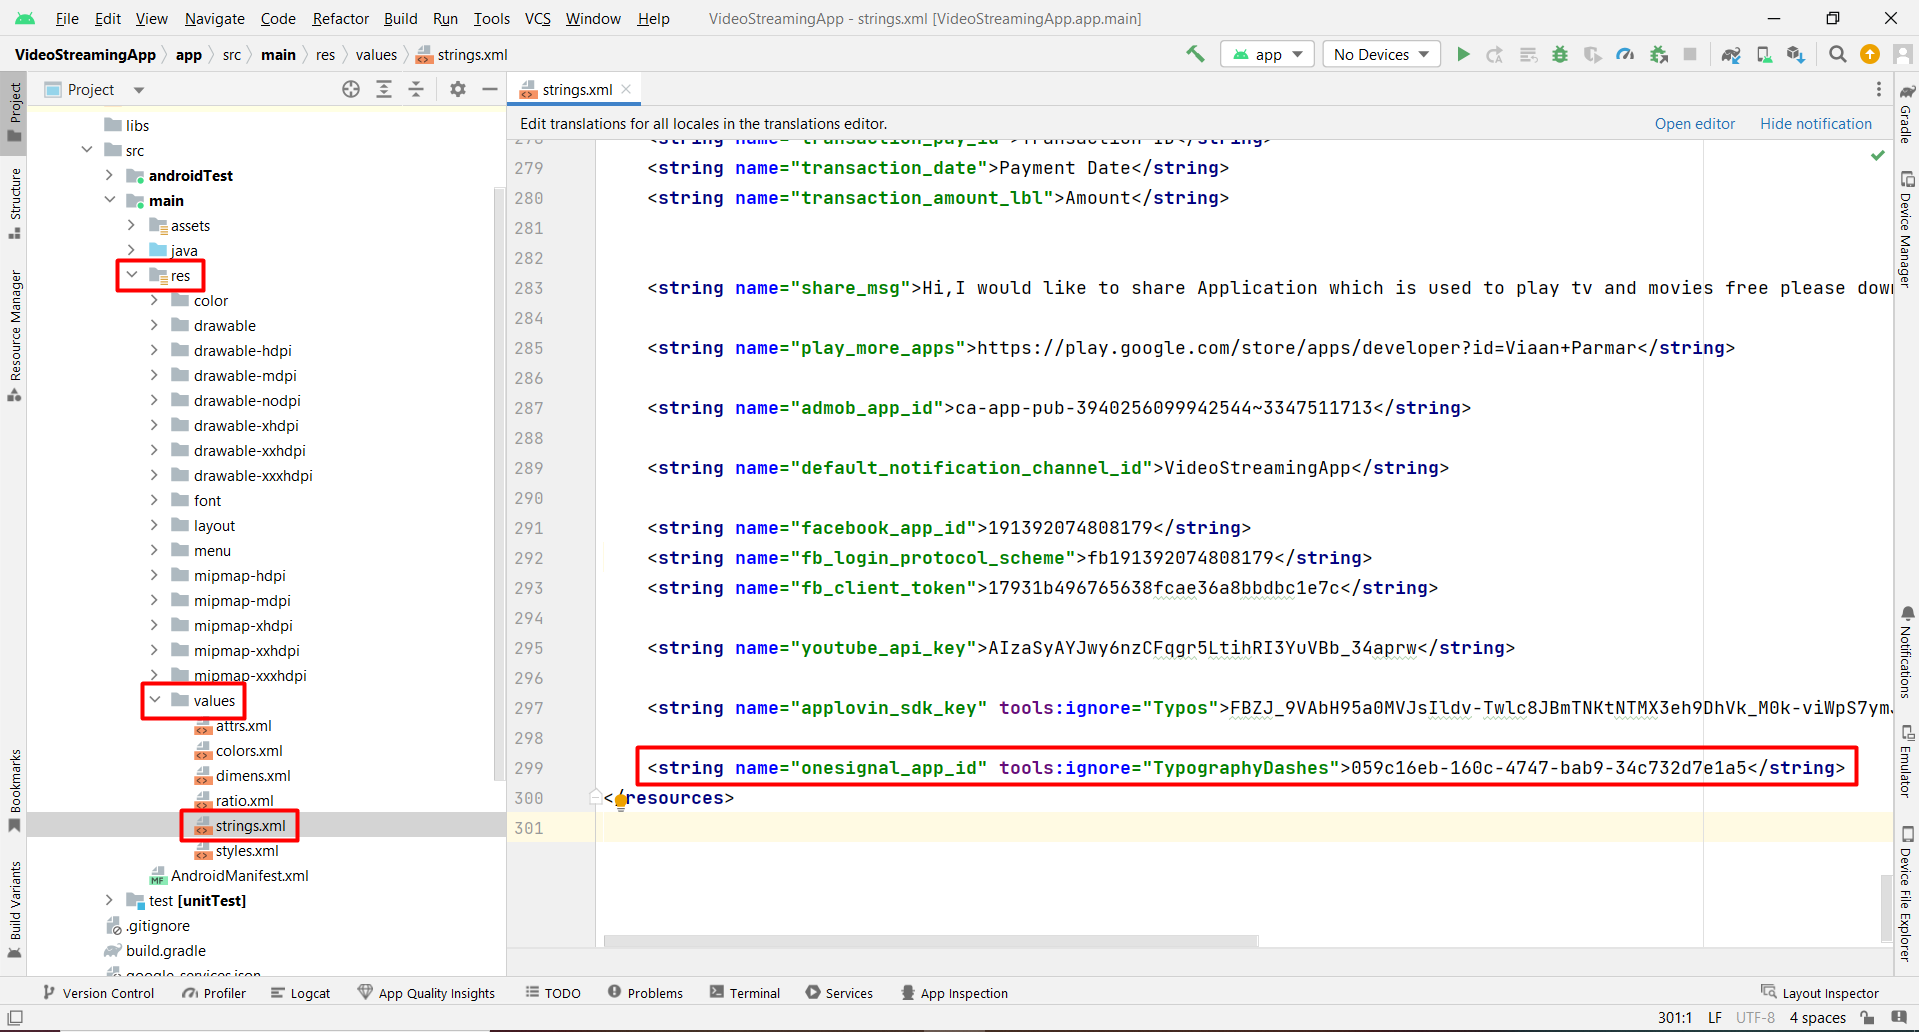
Task: Toggle Device Manager on the right sidebar
Action: (1906, 230)
